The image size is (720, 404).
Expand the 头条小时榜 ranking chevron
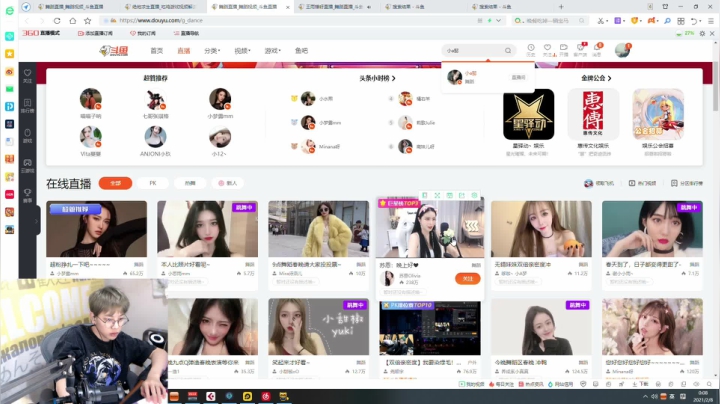(x=394, y=79)
